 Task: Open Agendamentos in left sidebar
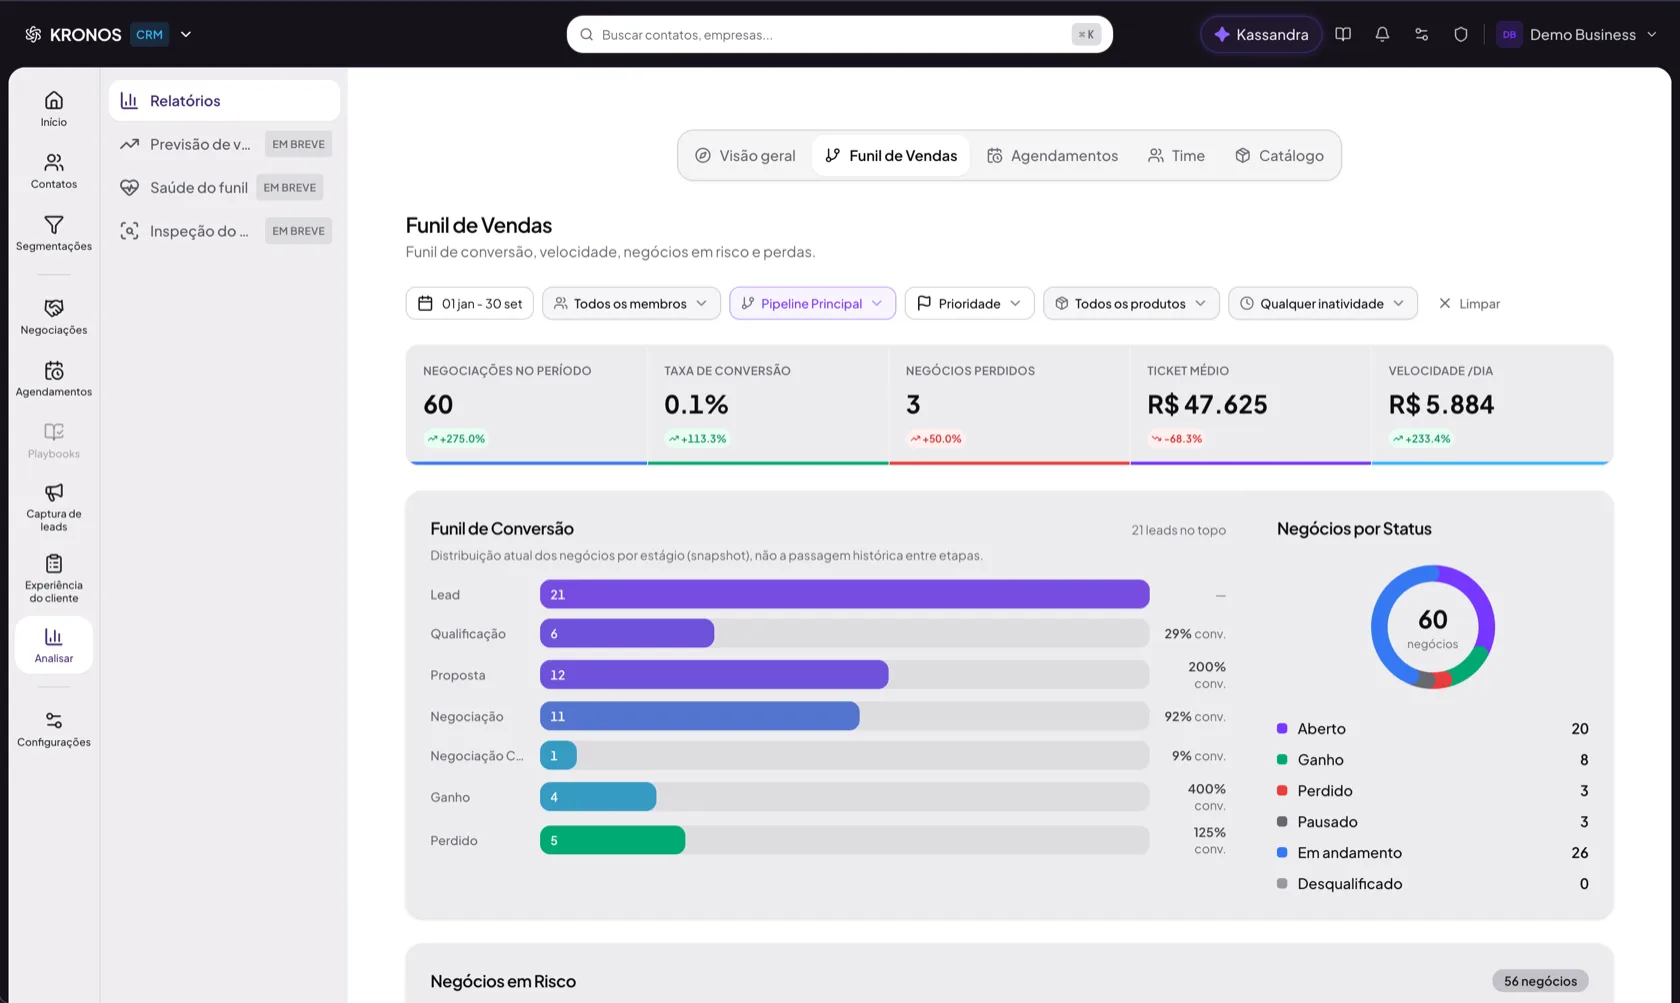point(54,379)
